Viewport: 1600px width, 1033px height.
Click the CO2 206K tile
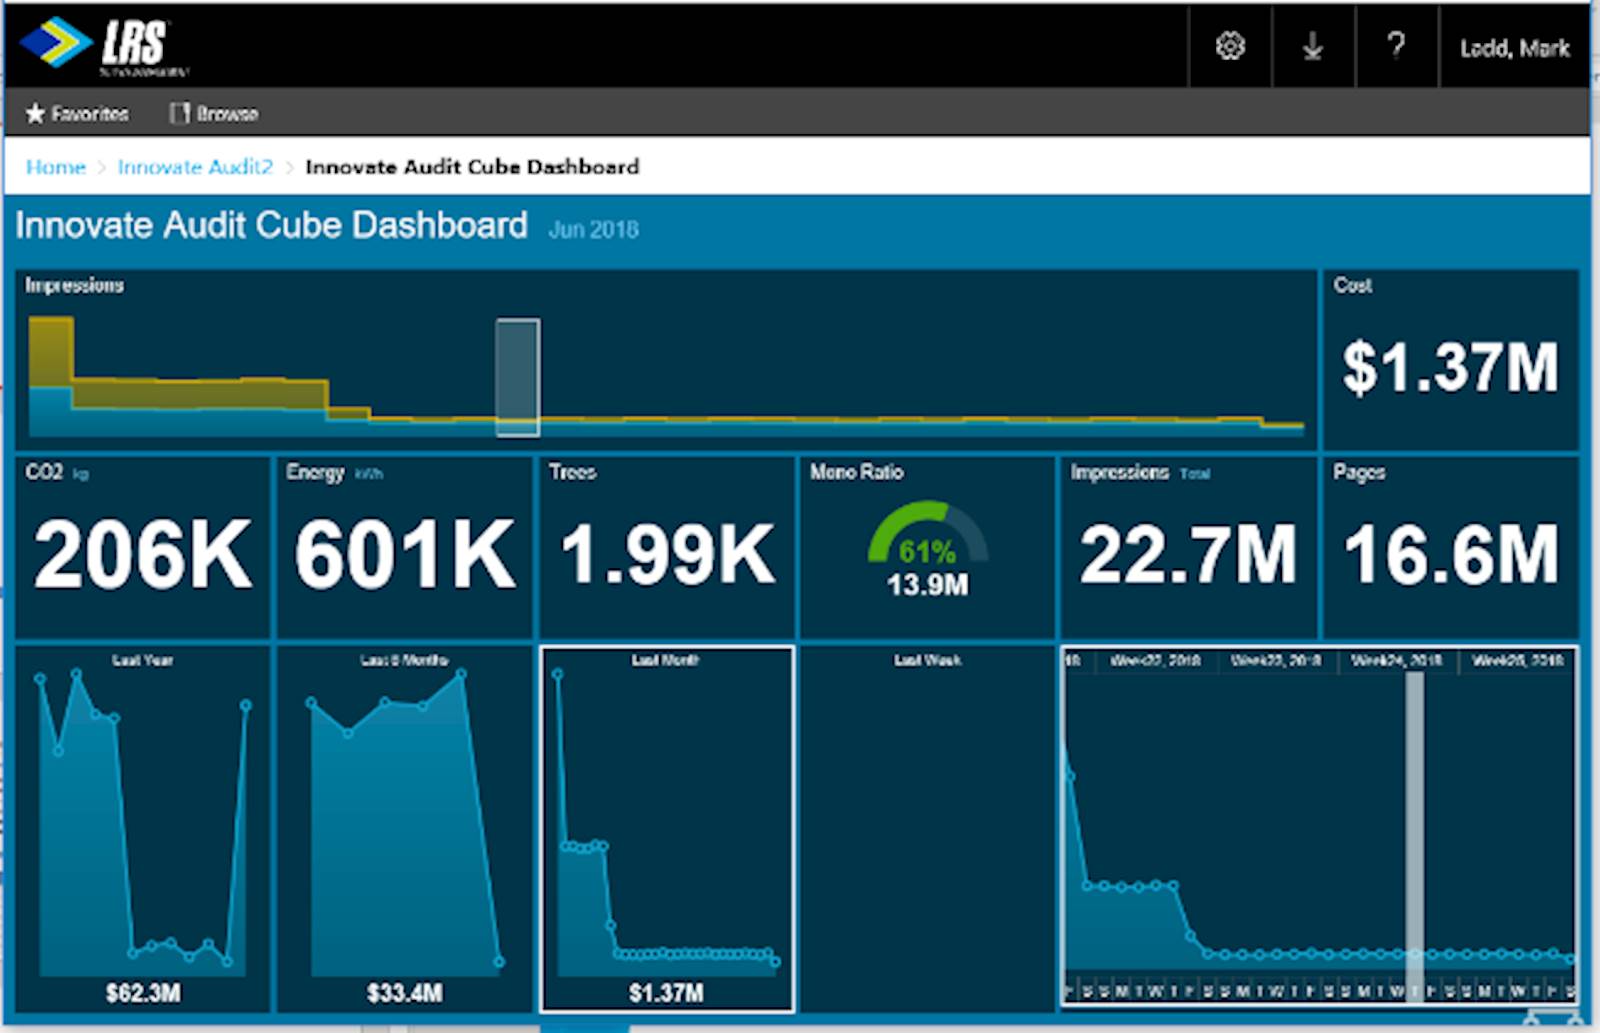click(143, 547)
